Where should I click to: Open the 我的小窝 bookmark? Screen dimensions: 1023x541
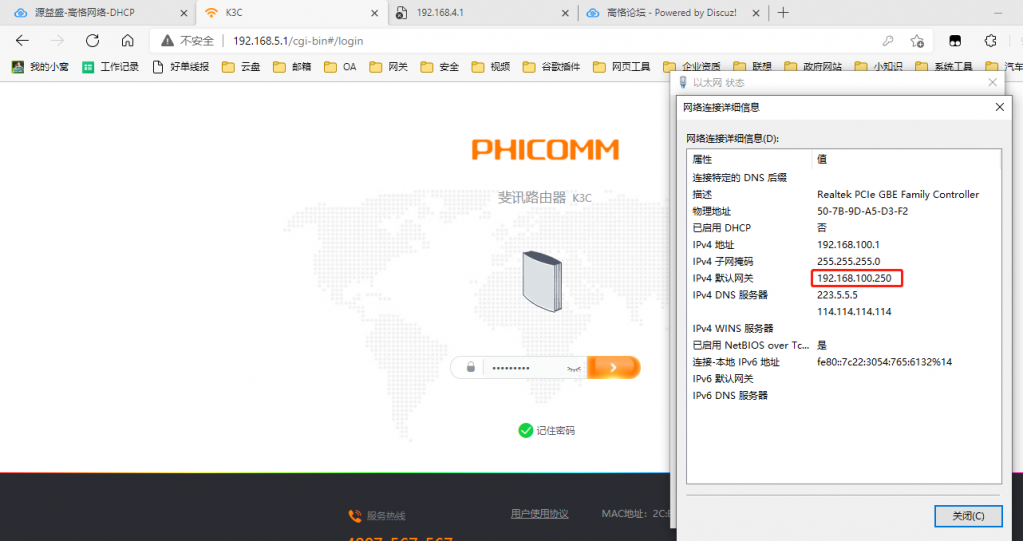pyautogui.click(x=40, y=67)
